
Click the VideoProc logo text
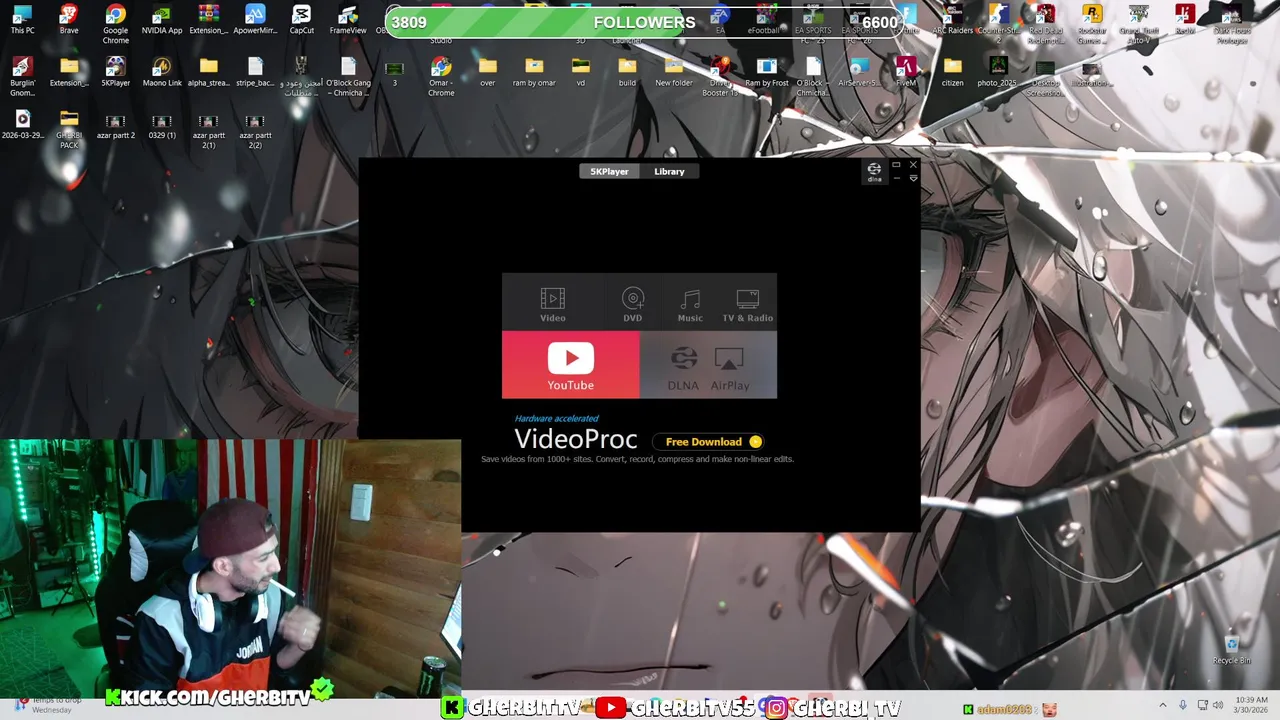[x=575, y=439]
